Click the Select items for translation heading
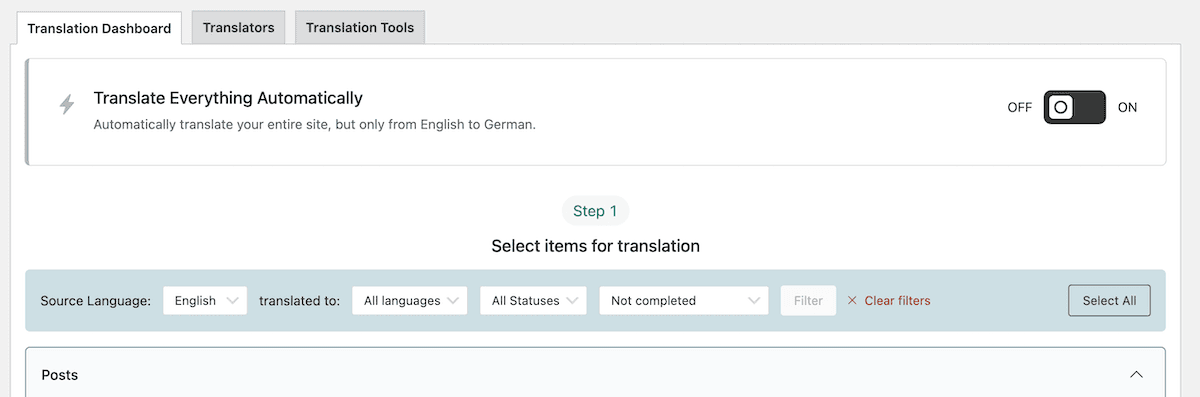The image size is (1200, 397). [595, 245]
